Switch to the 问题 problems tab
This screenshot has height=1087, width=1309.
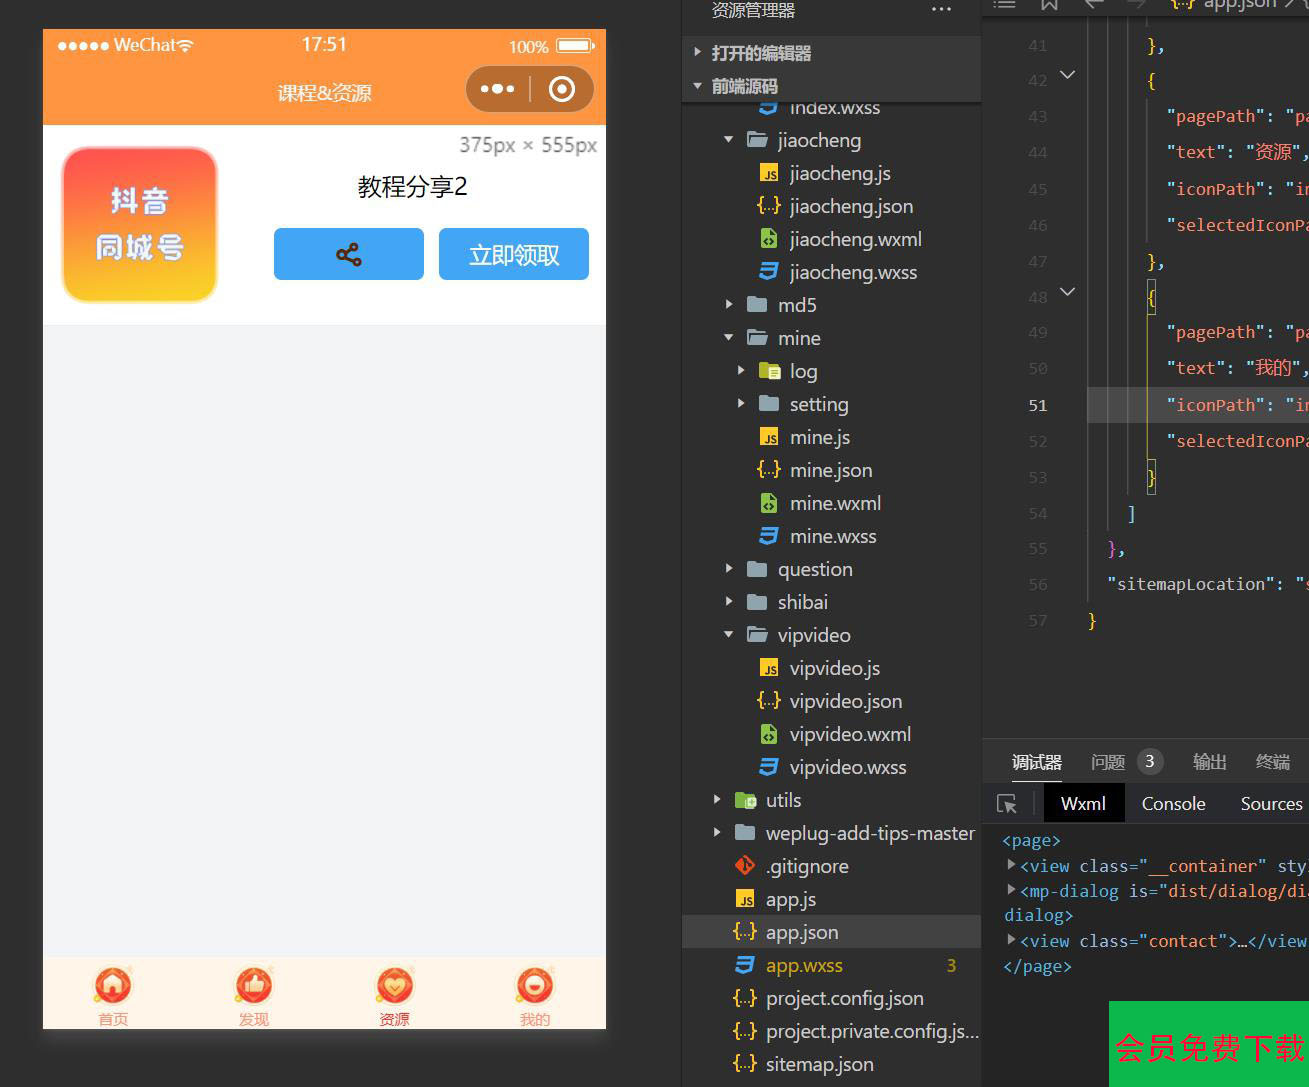click(1108, 762)
